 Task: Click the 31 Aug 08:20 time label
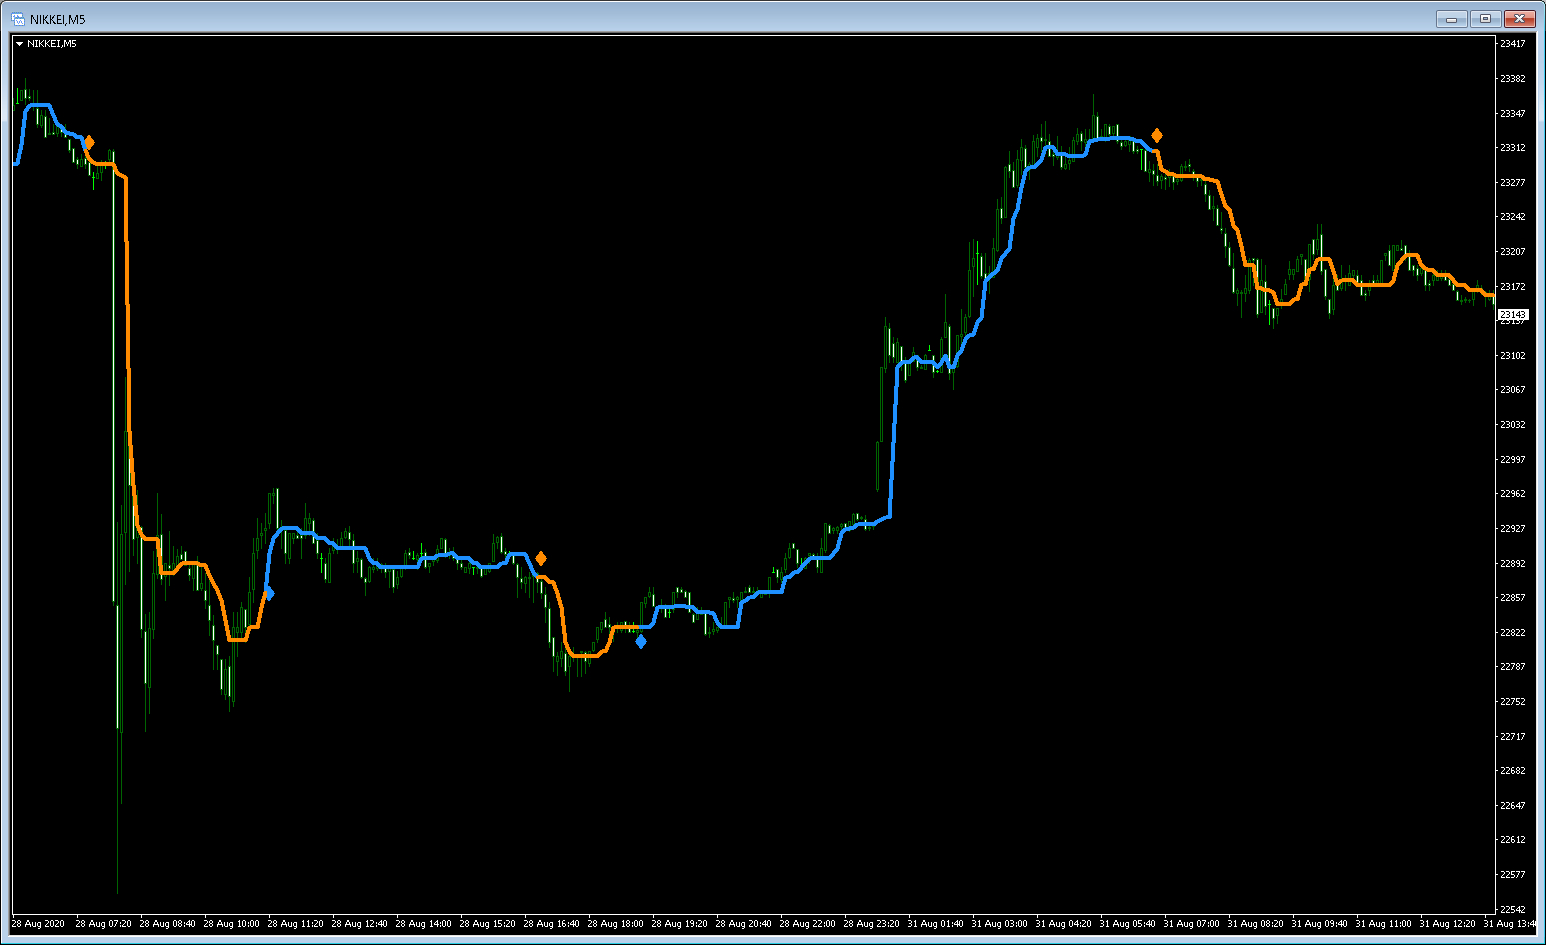(x=1255, y=924)
